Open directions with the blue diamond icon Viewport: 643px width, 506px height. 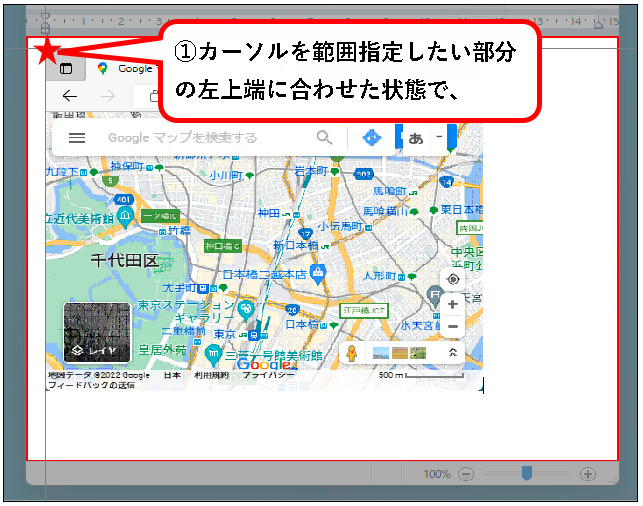click(372, 138)
